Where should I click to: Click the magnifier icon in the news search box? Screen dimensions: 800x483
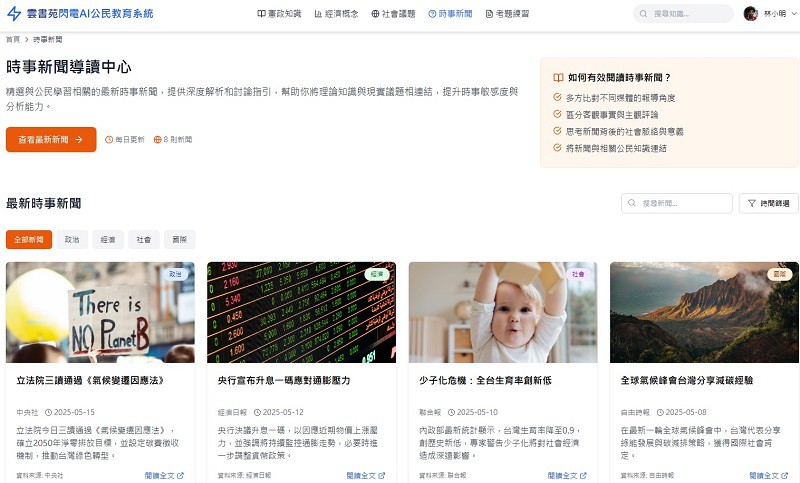tap(632, 203)
